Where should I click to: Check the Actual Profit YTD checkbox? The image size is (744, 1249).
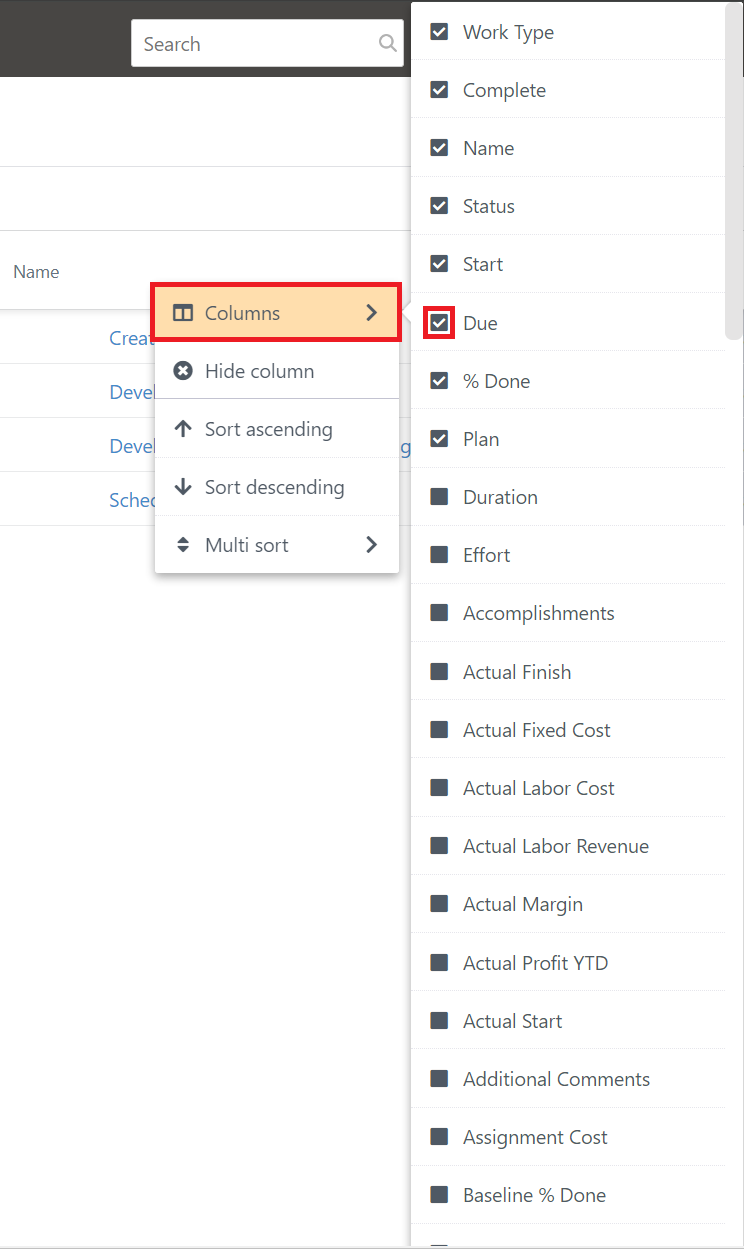439,963
